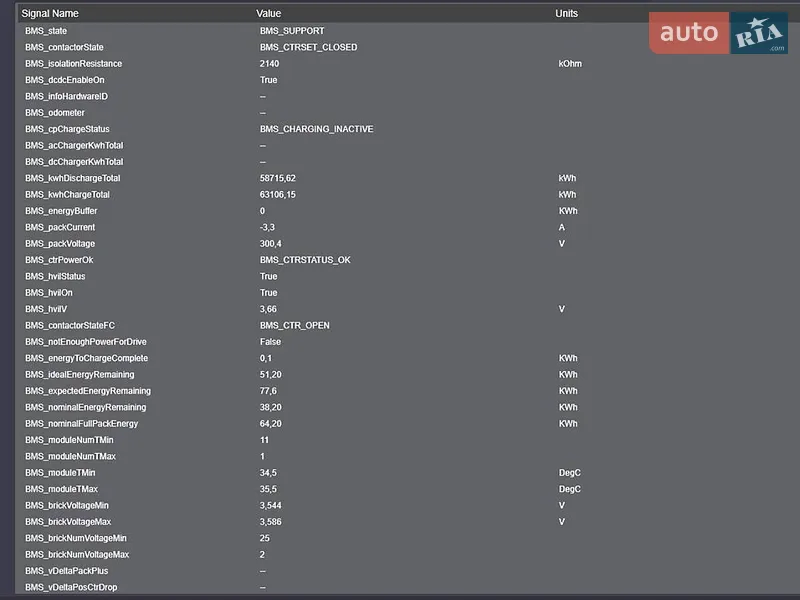Select the BMS_nominalFullPackEnergy signal name
800x600 pixels.
(x=82, y=423)
